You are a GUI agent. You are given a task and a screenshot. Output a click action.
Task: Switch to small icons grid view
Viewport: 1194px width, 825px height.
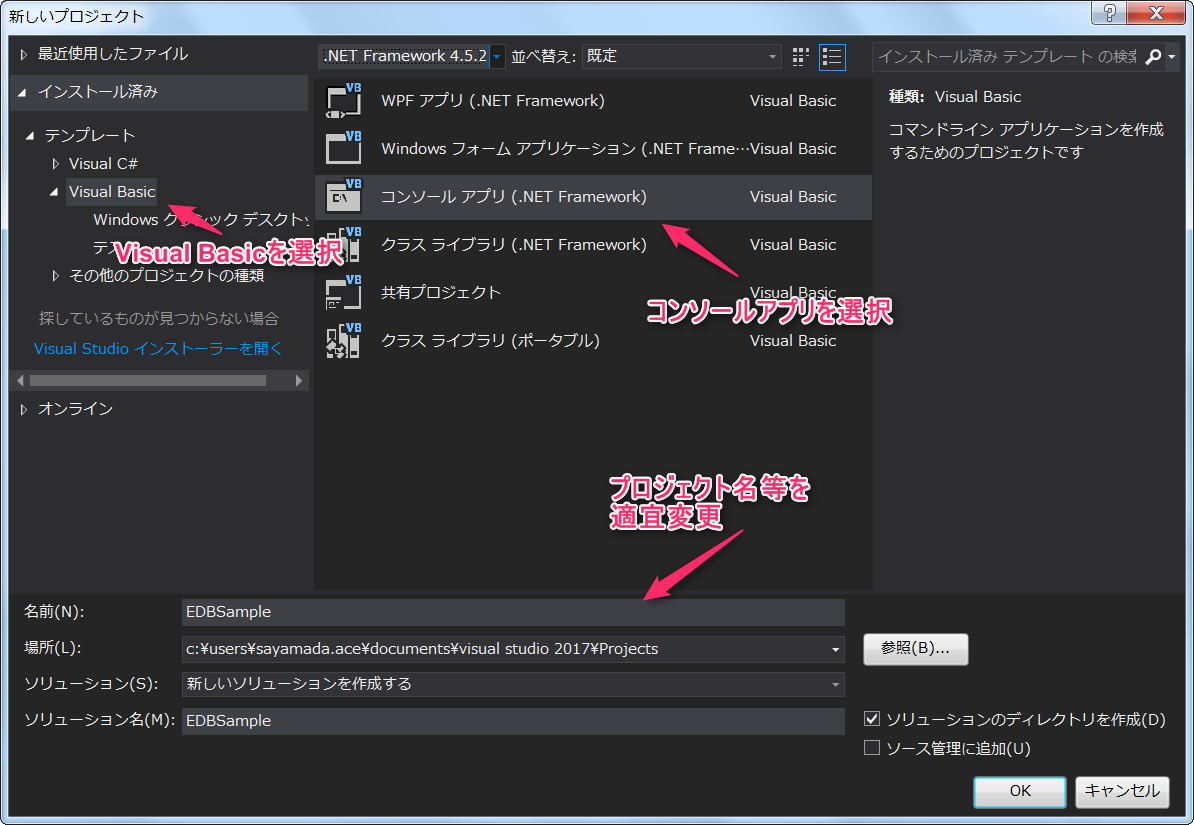(801, 57)
